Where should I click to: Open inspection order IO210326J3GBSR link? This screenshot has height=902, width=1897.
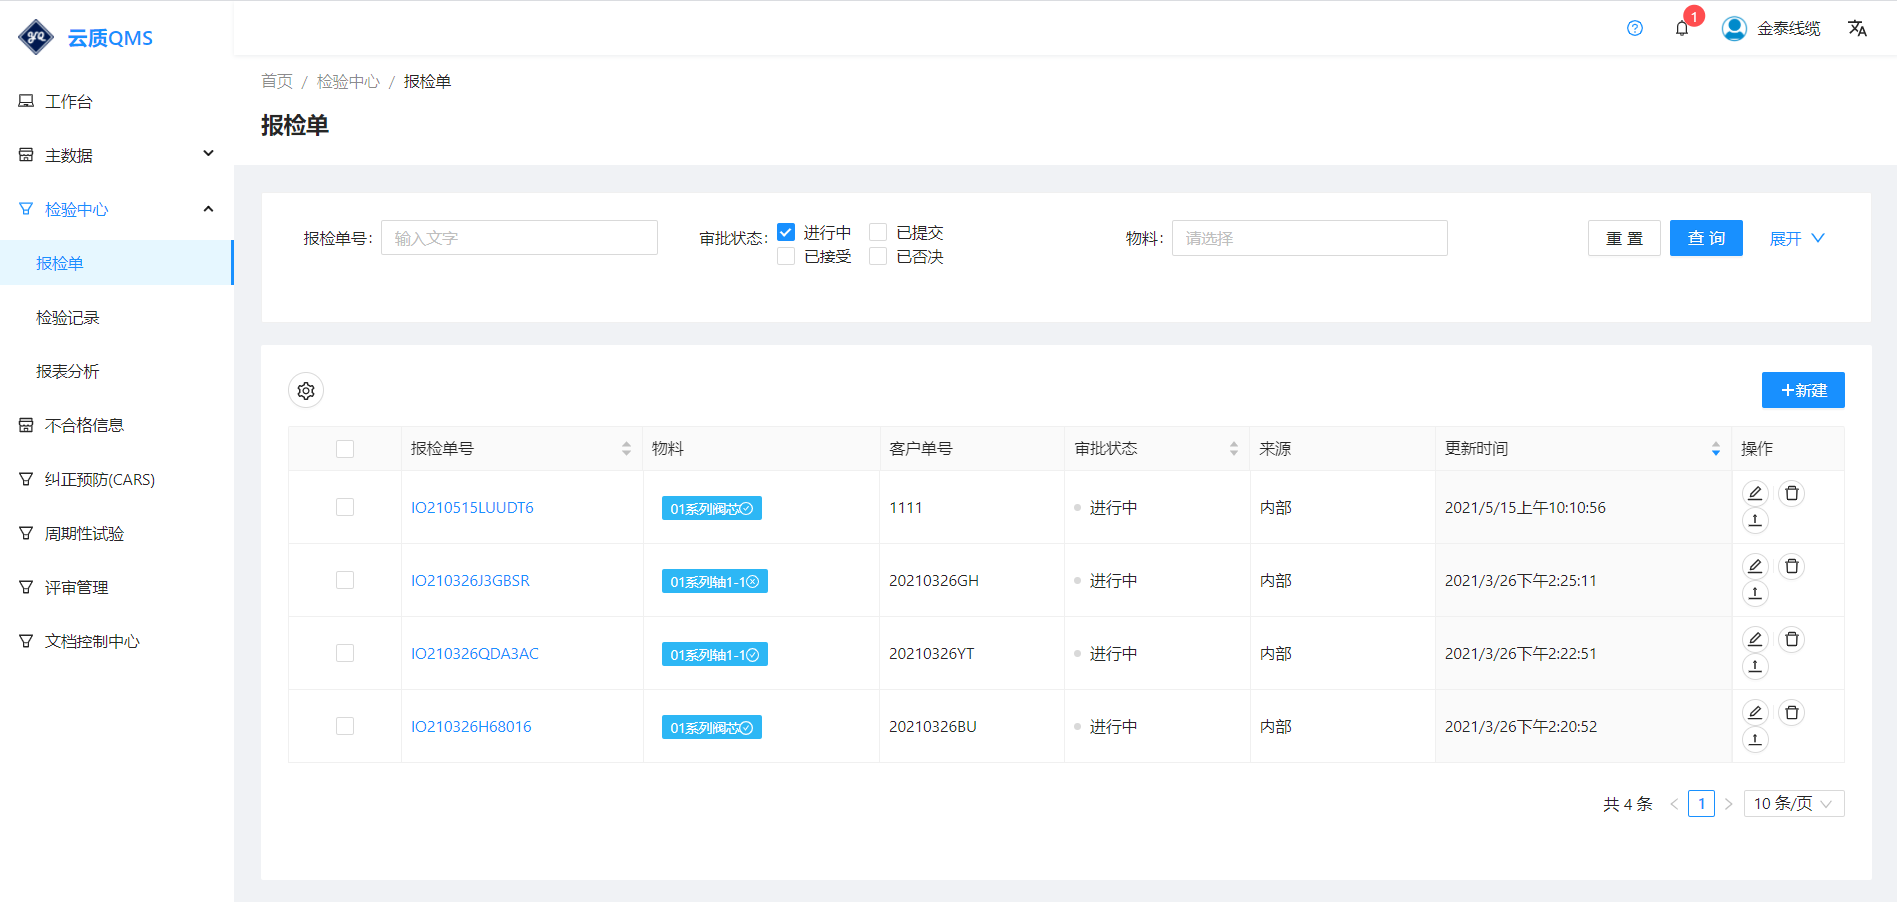click(x=470, y=580)
